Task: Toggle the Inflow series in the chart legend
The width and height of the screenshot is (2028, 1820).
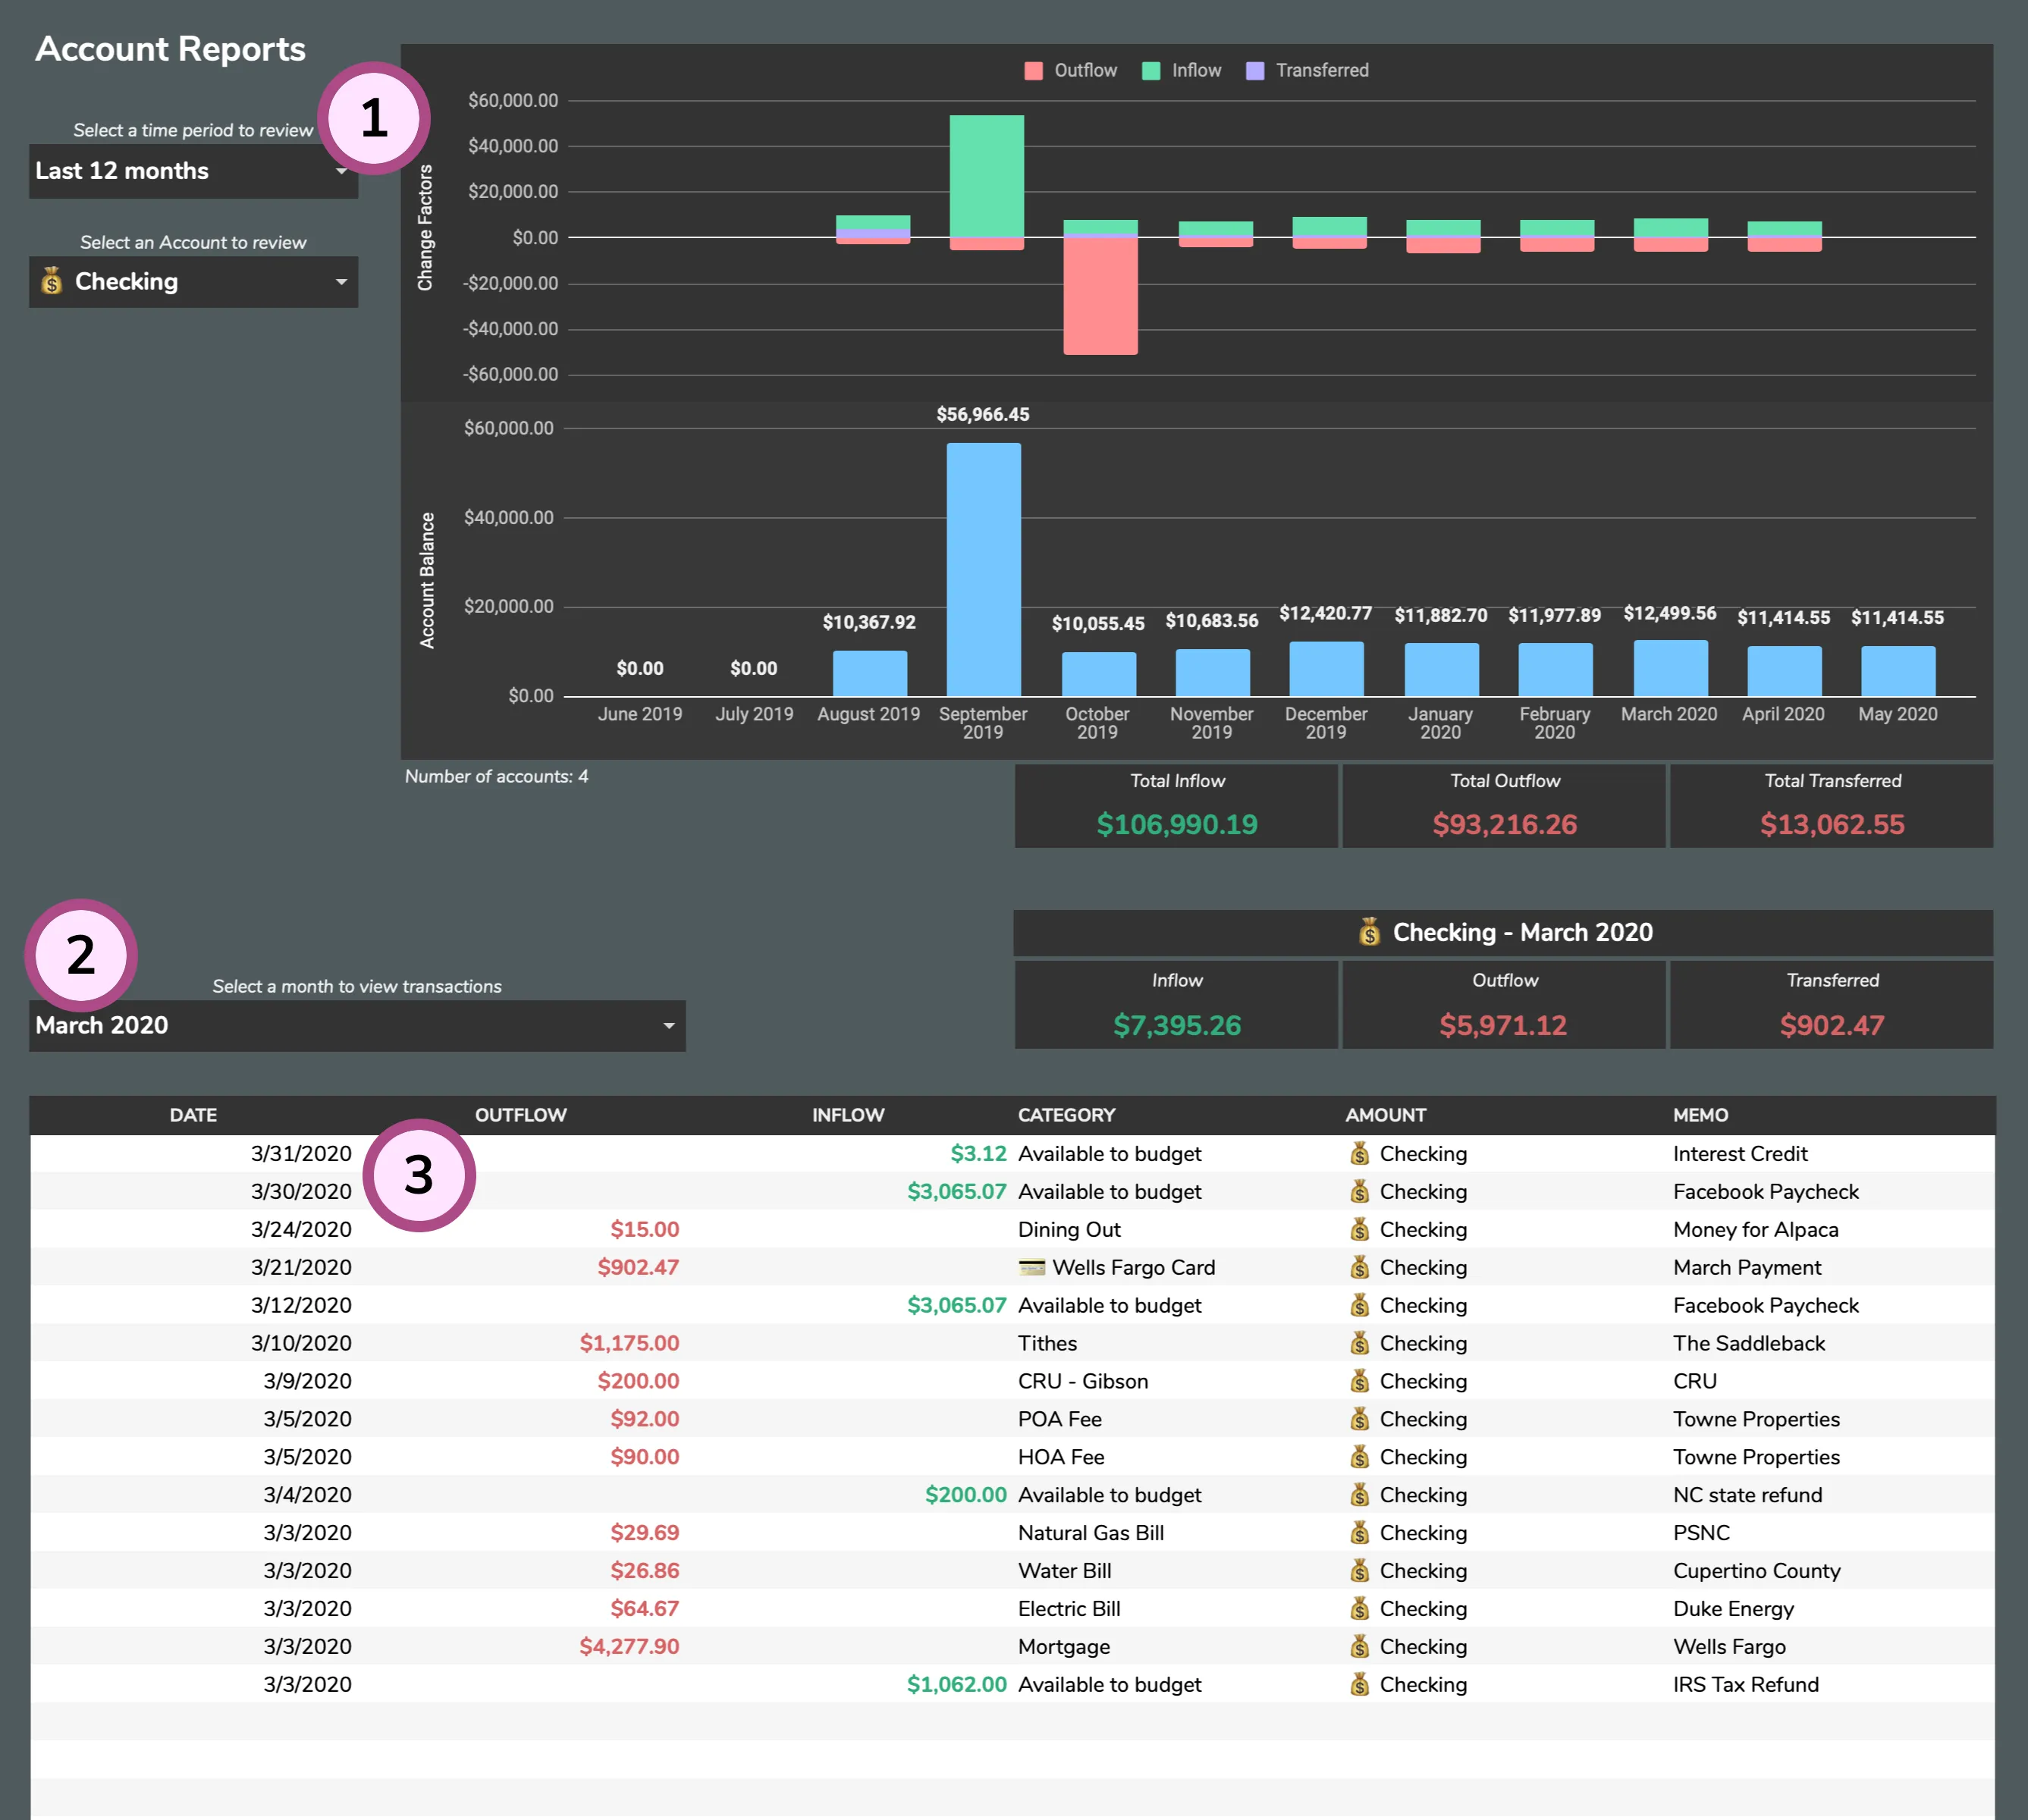Action: pyautogui.click(x=1181, y=70)
